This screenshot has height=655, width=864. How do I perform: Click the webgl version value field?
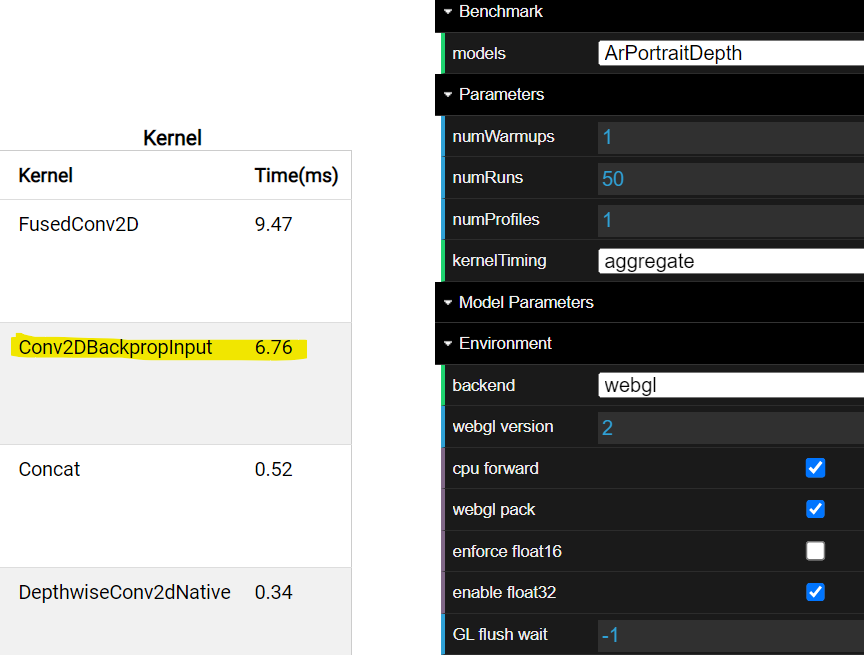click(731, 427)
